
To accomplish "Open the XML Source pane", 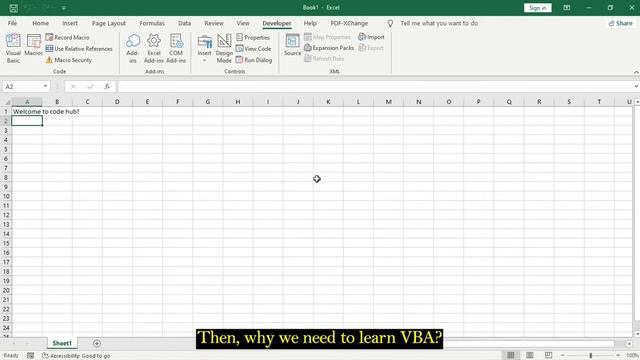I will [x=292, y=45].
